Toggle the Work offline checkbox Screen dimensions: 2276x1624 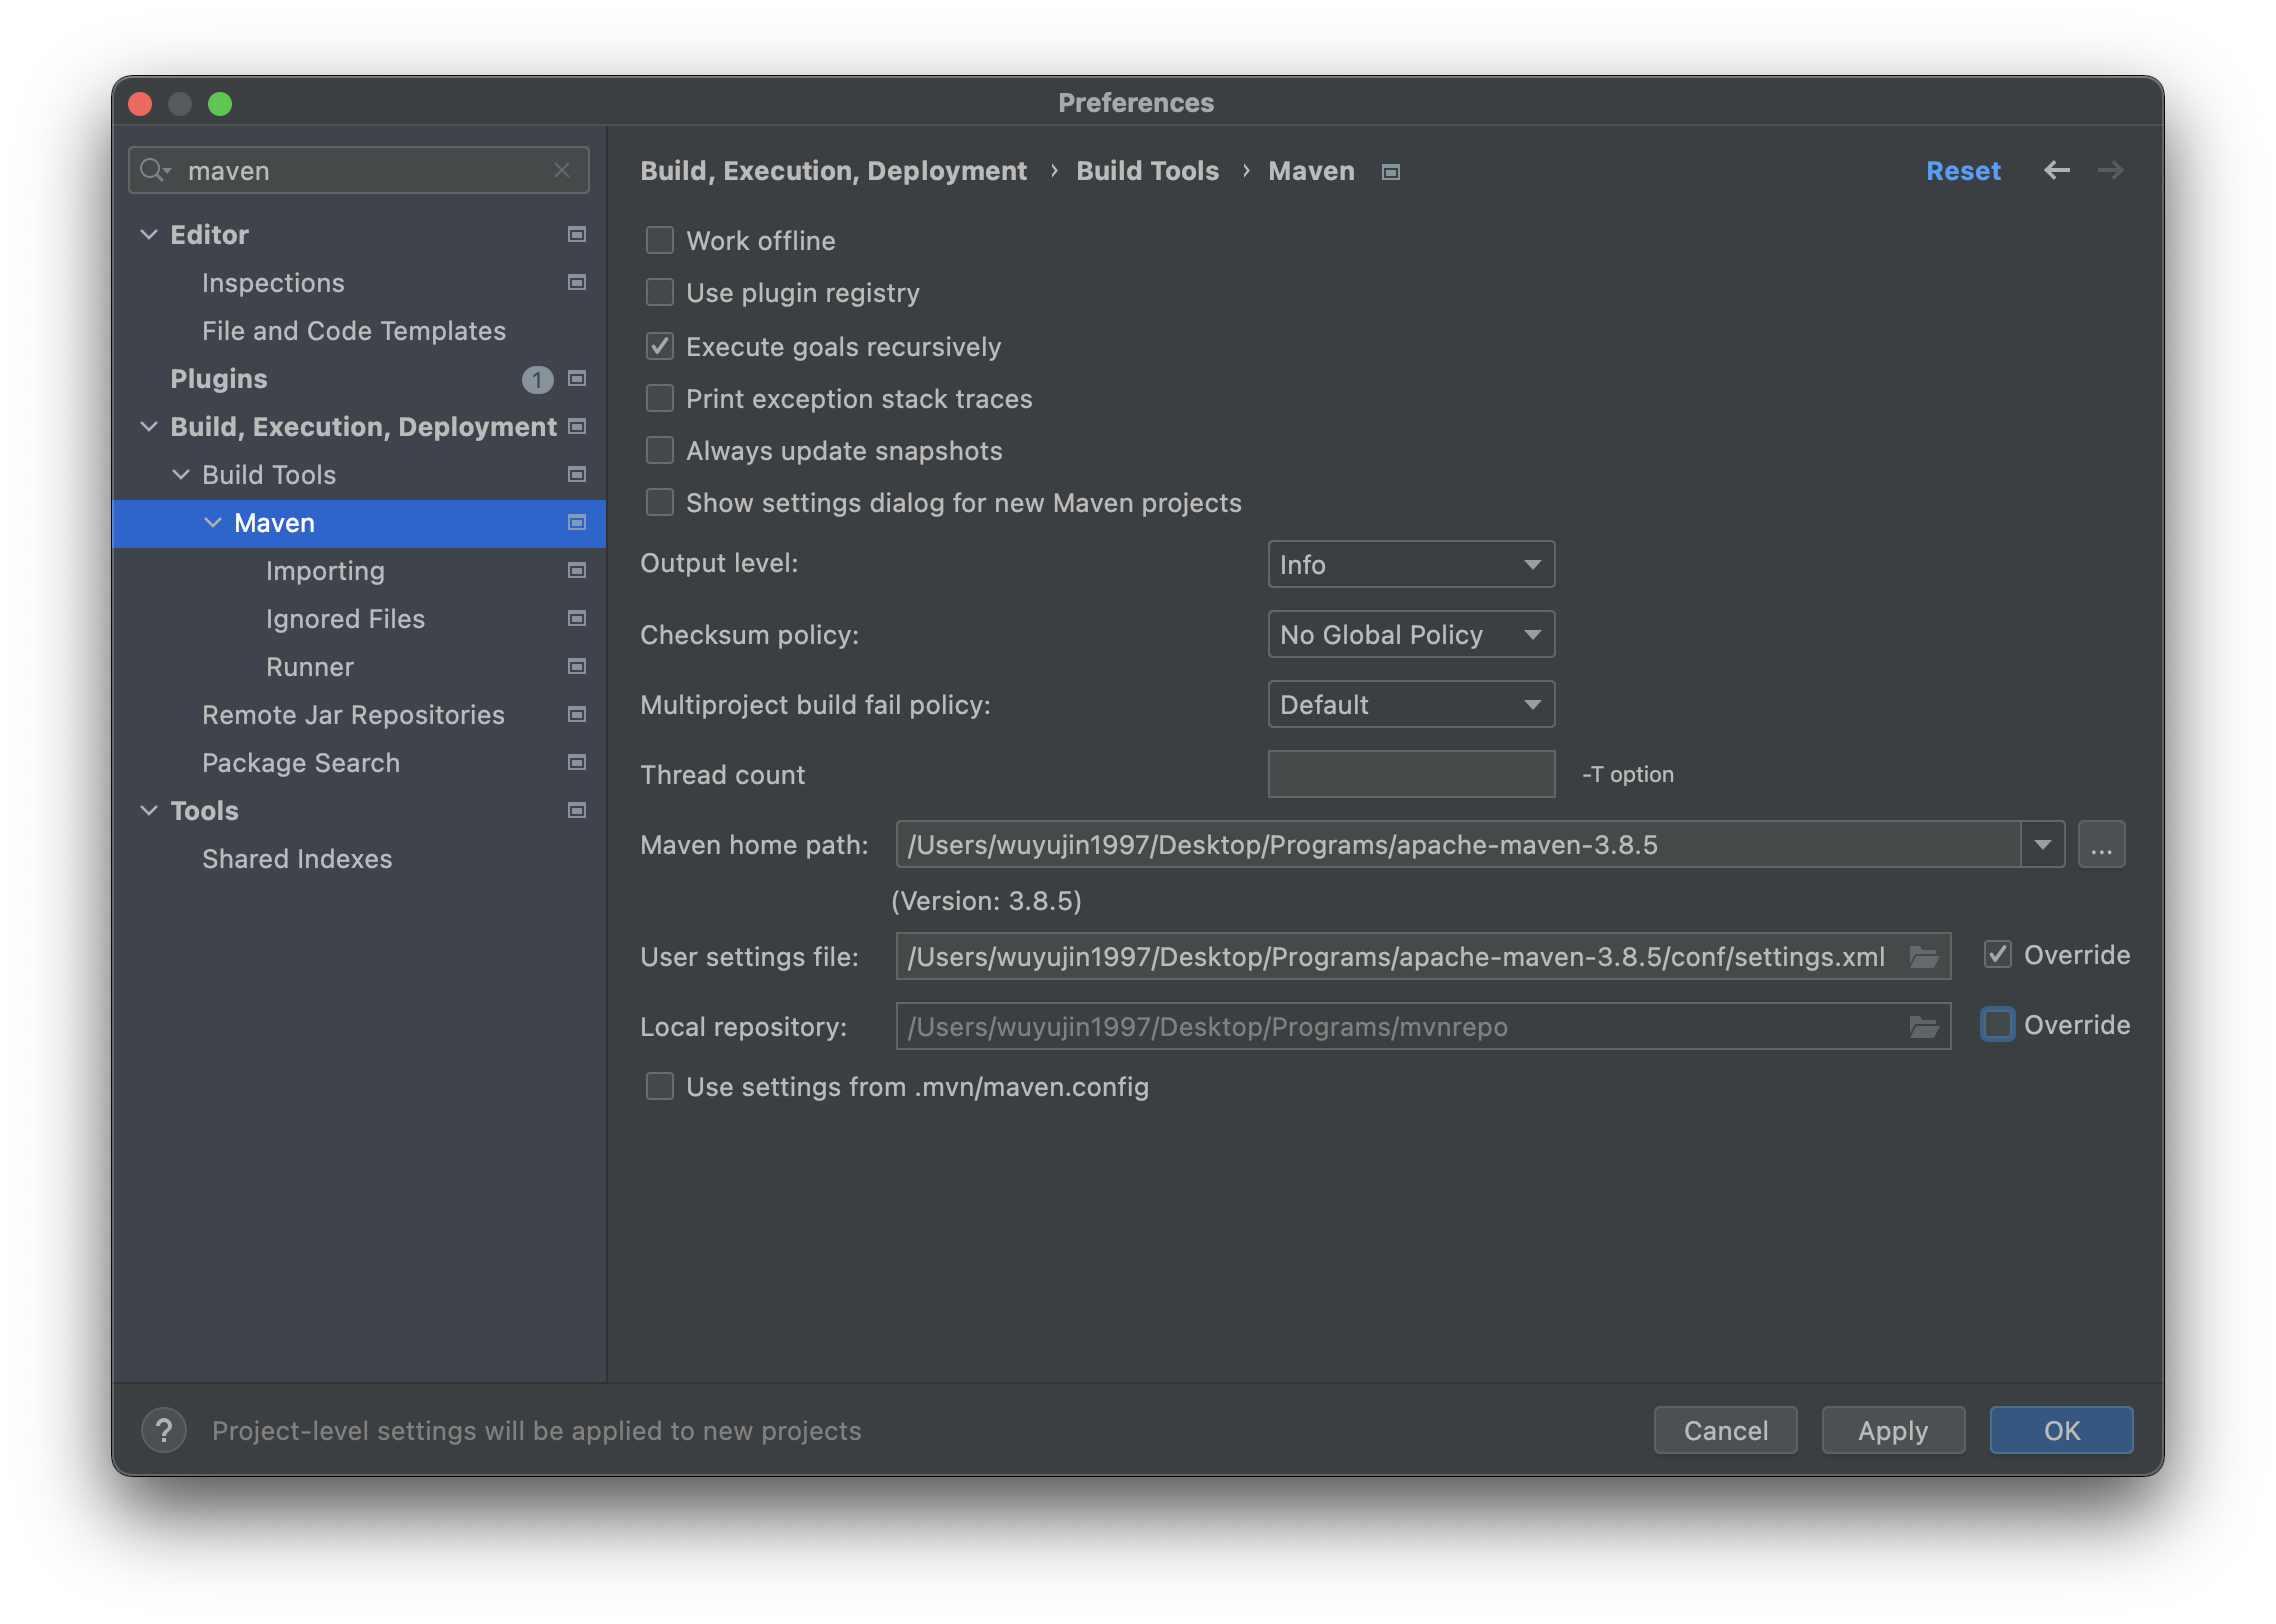659,239
